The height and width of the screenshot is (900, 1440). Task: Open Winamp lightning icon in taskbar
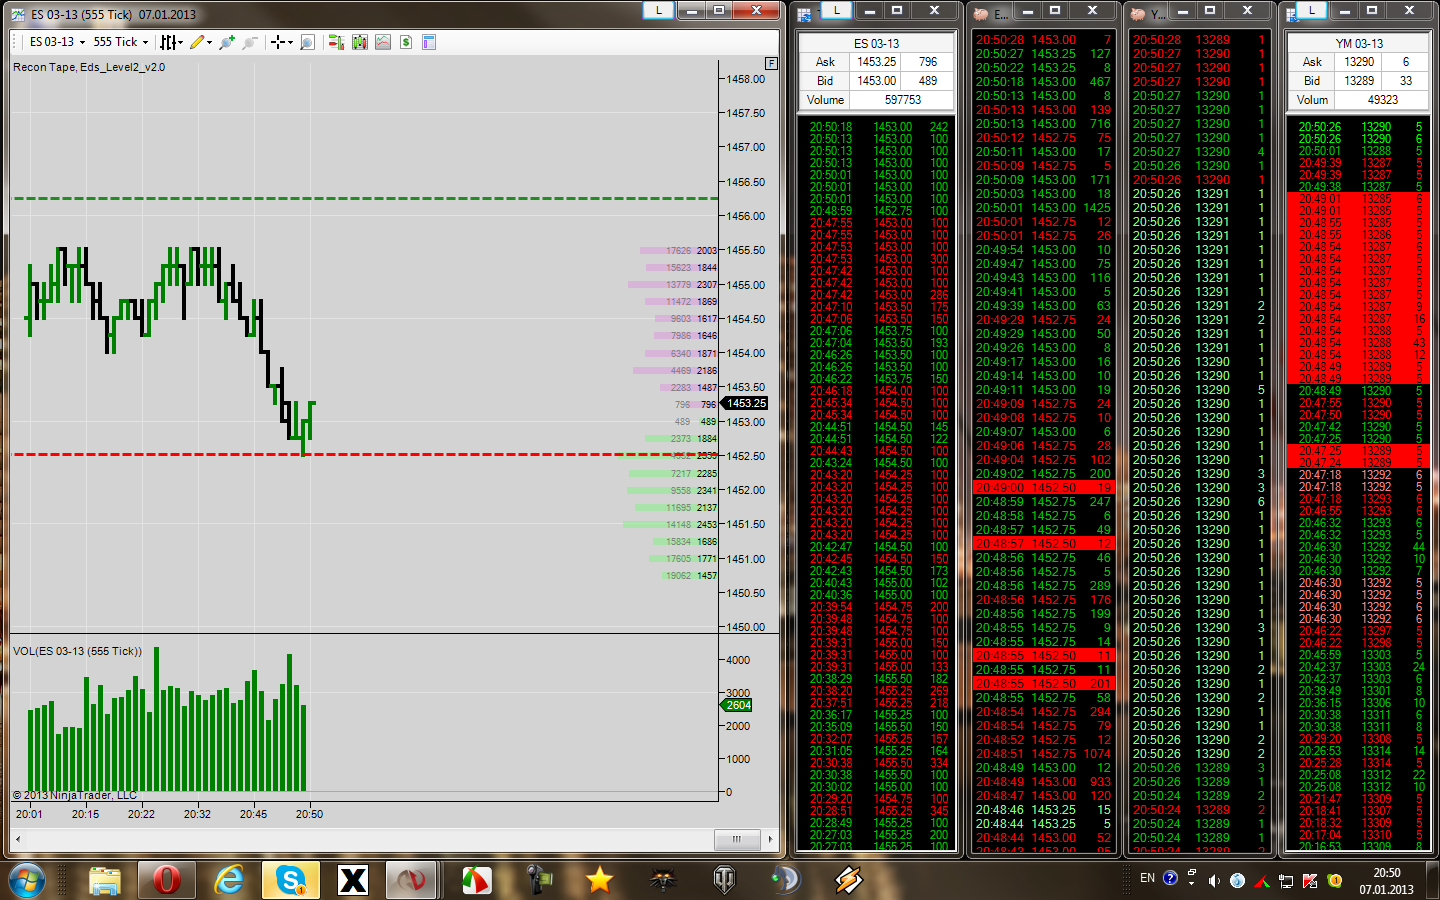[x=848, y=880]
